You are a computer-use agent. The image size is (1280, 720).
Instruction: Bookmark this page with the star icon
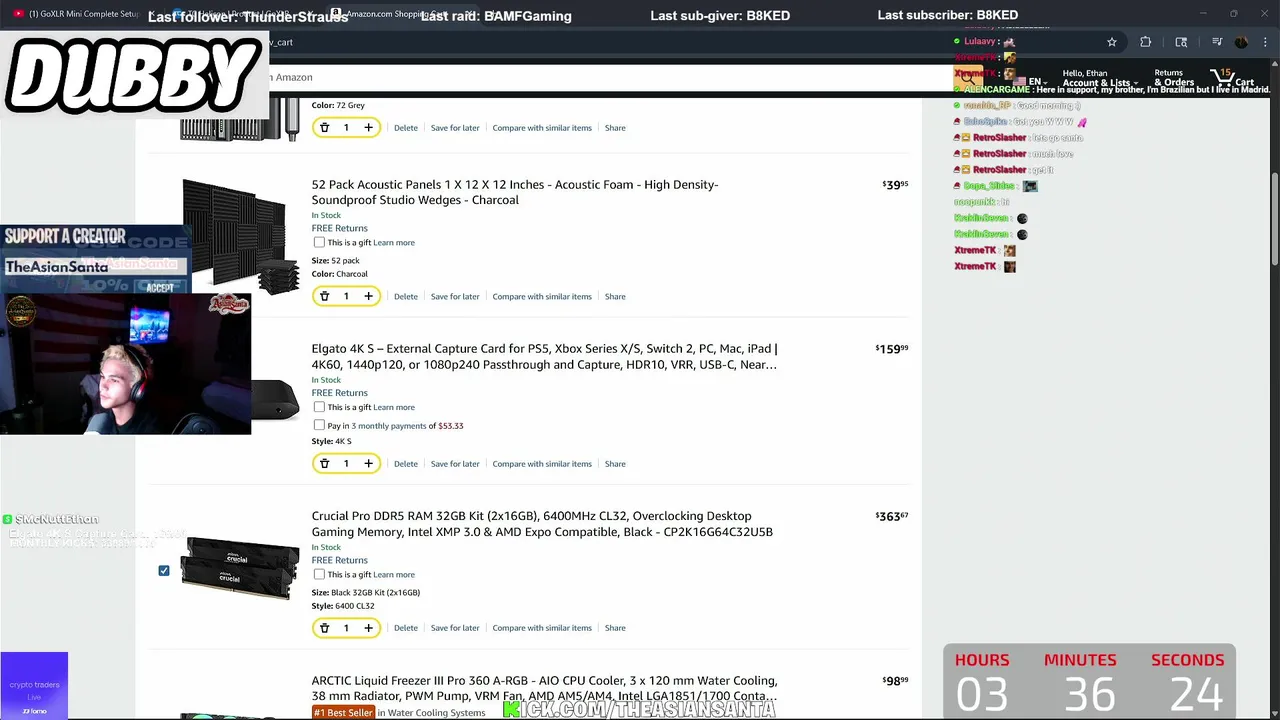point(1111,42)
